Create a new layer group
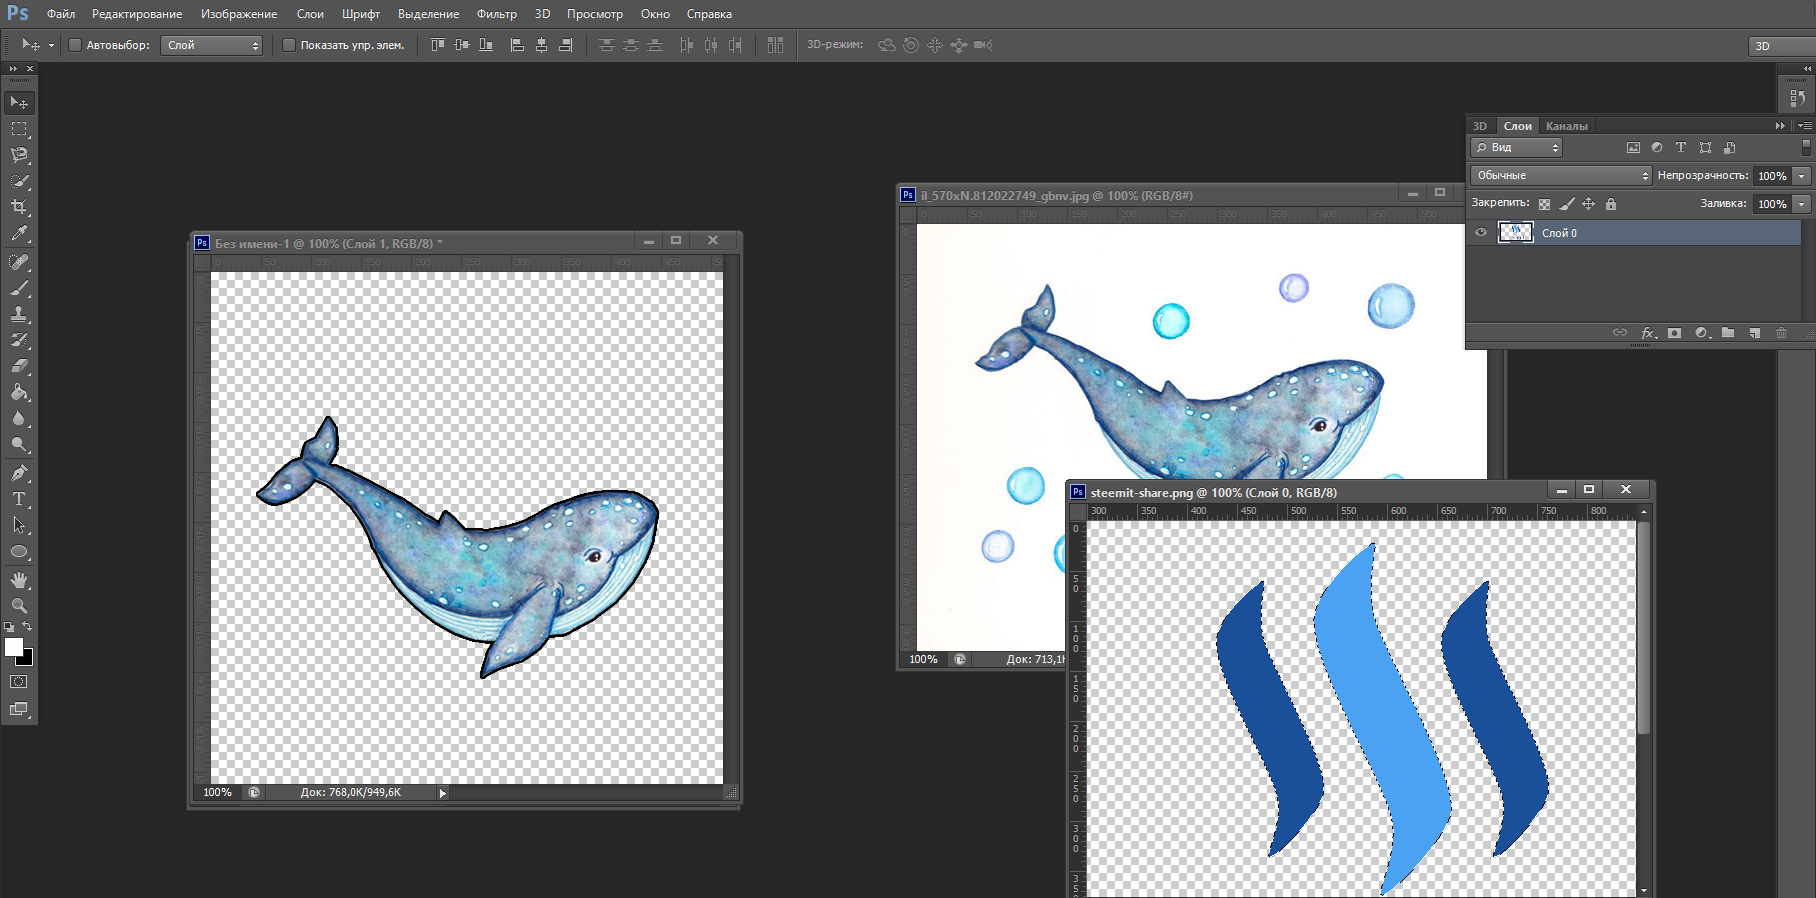 point(1728,333)
